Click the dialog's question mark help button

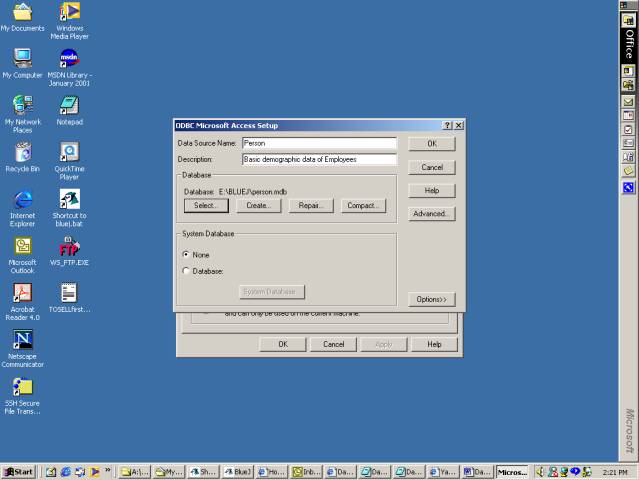(x=447, y=126)
